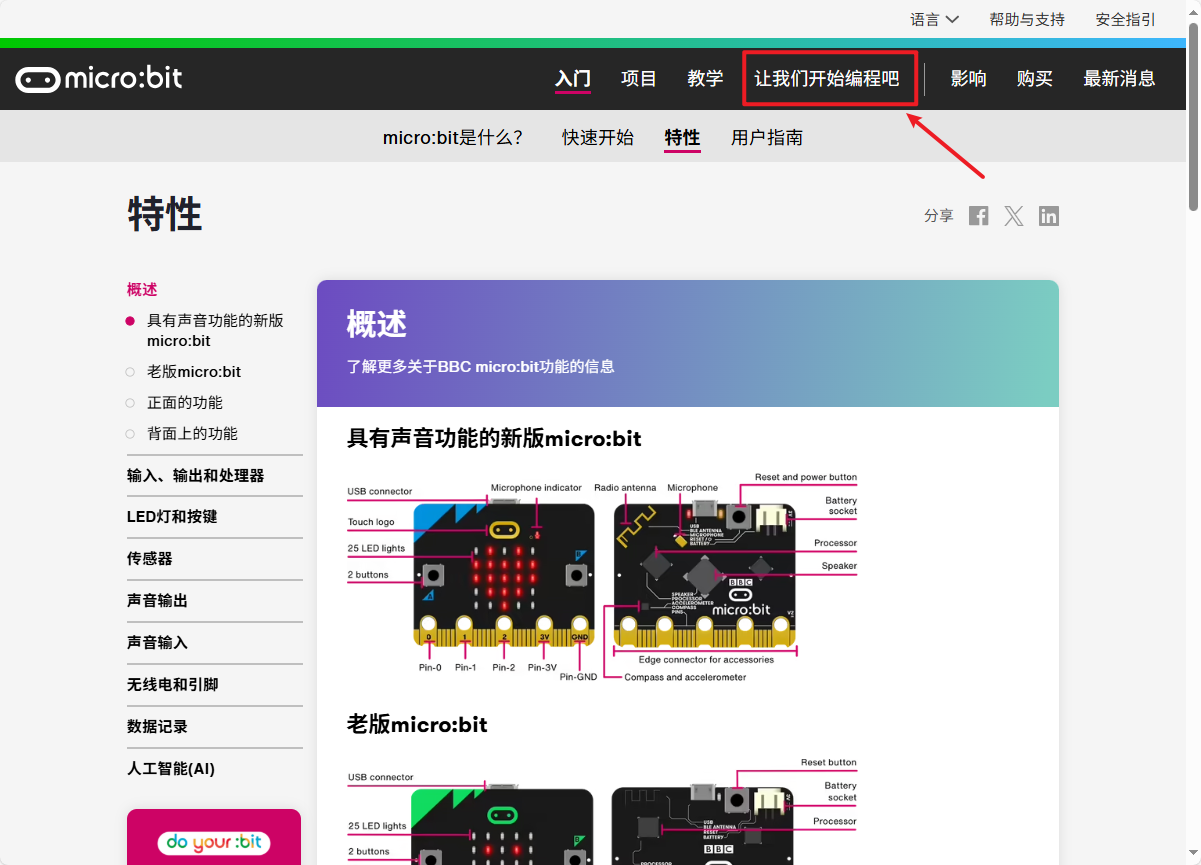Click the 概述 banner heading

pyautogui.click(x=377, y=324)
